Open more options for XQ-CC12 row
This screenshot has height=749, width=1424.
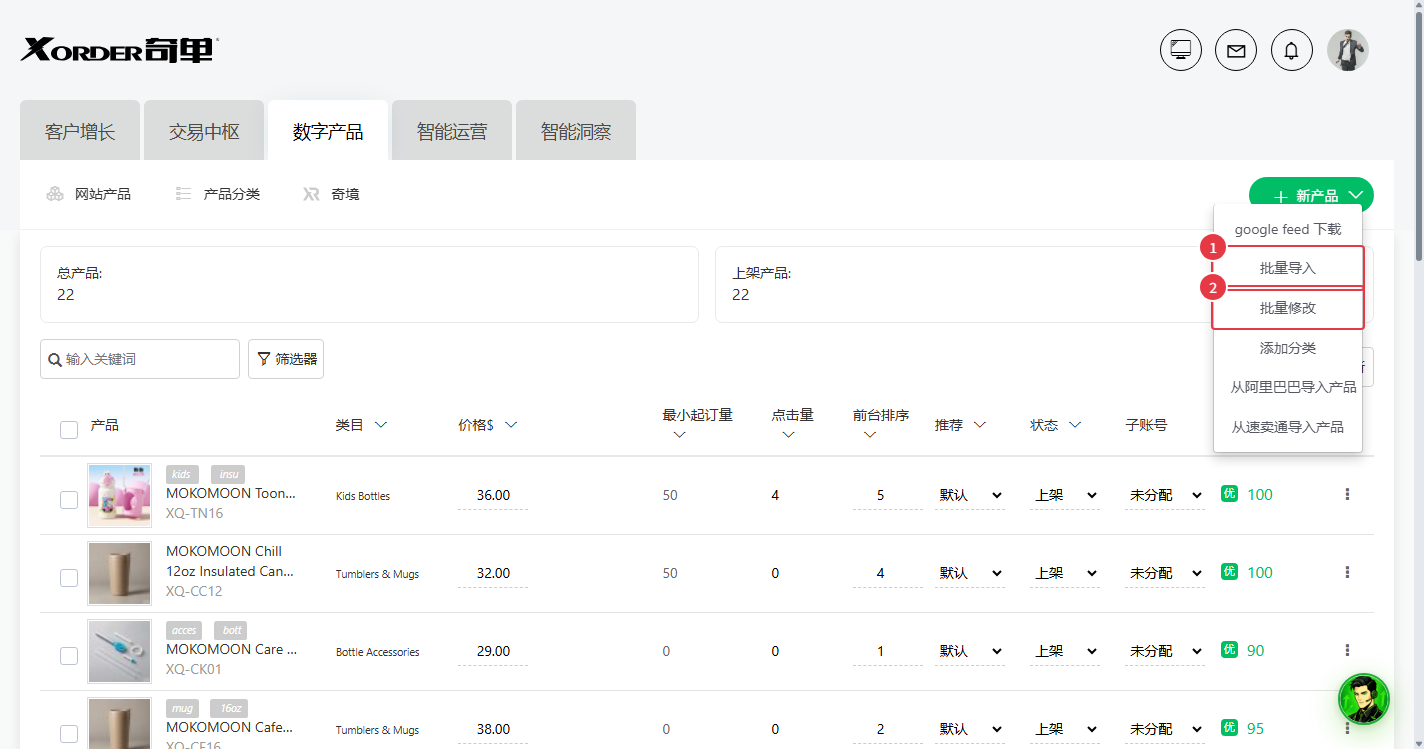[x=1347, y=572]
